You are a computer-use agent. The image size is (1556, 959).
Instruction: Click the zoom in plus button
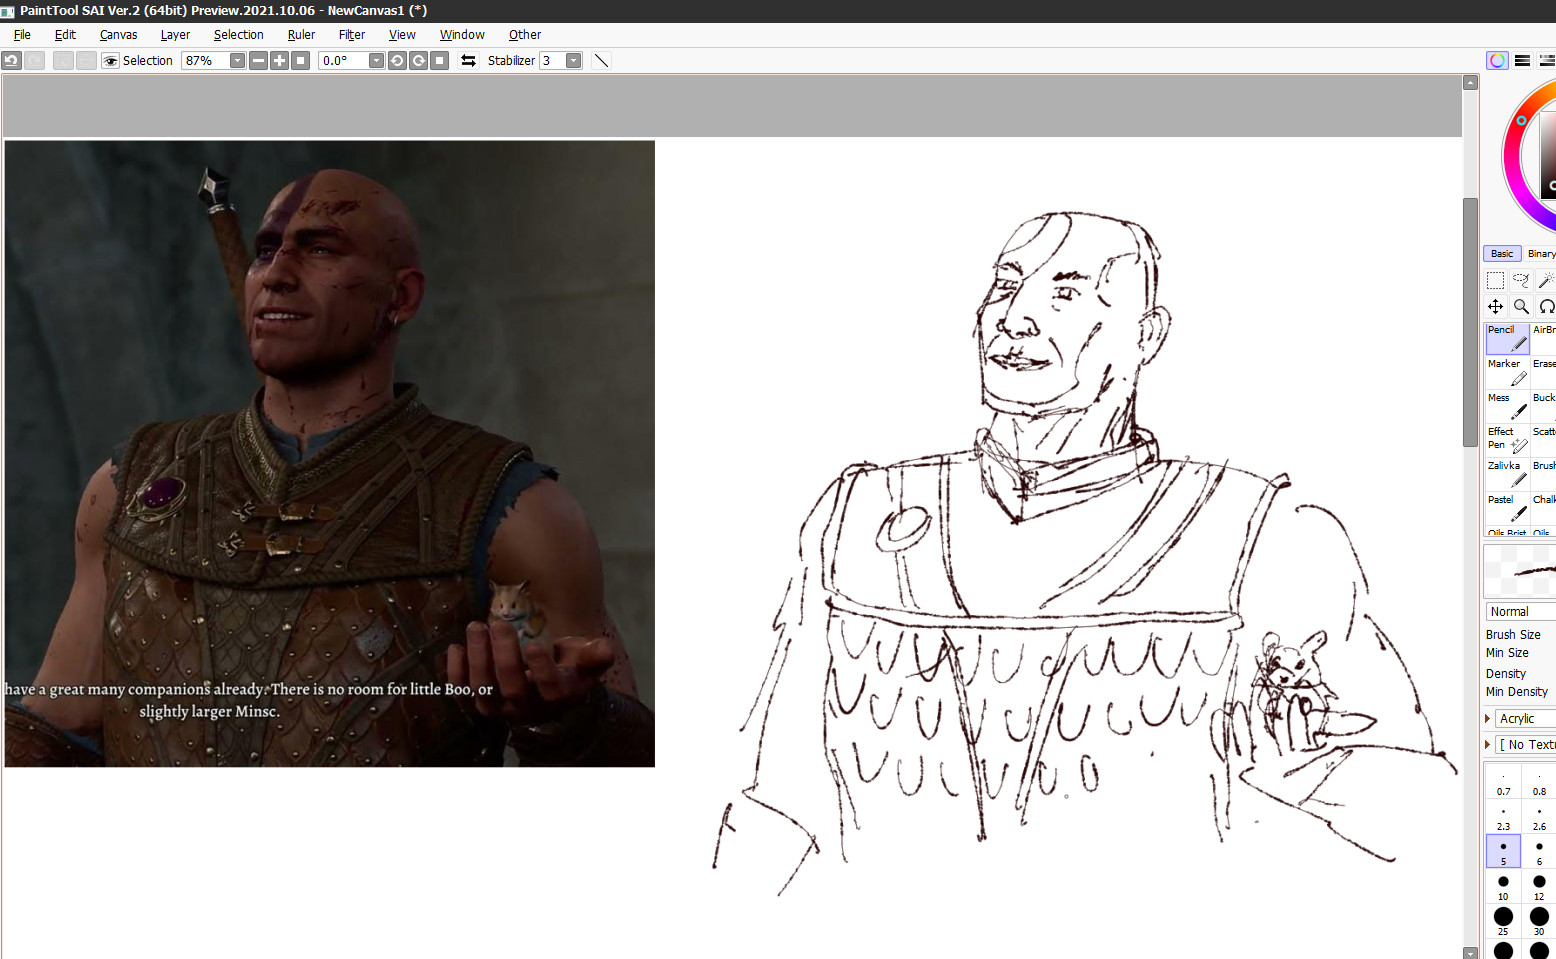(x=279, y=61)
